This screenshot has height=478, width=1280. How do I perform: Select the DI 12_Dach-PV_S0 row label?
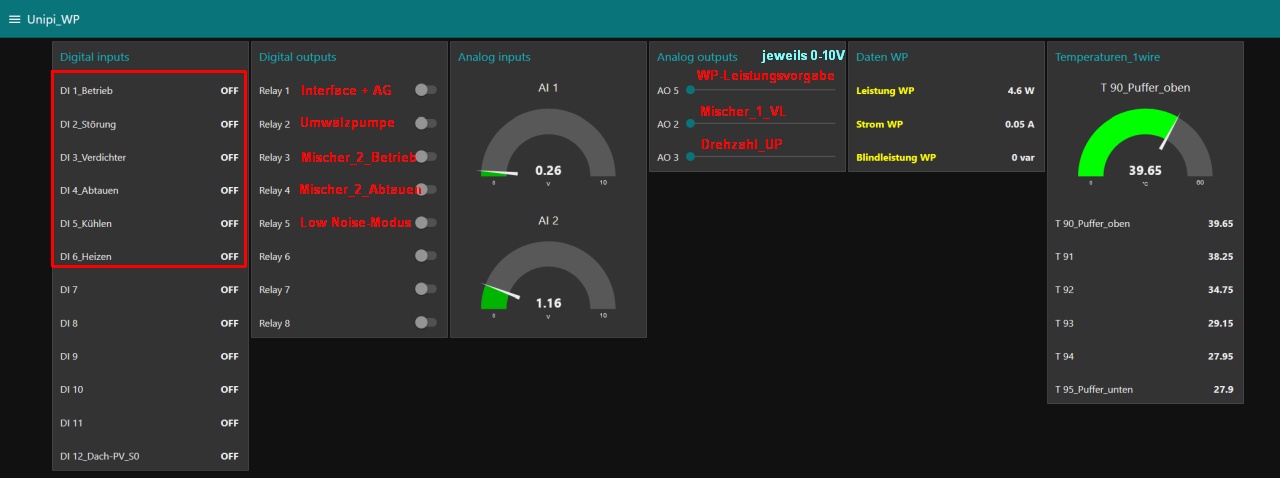(x=100, y=456)
